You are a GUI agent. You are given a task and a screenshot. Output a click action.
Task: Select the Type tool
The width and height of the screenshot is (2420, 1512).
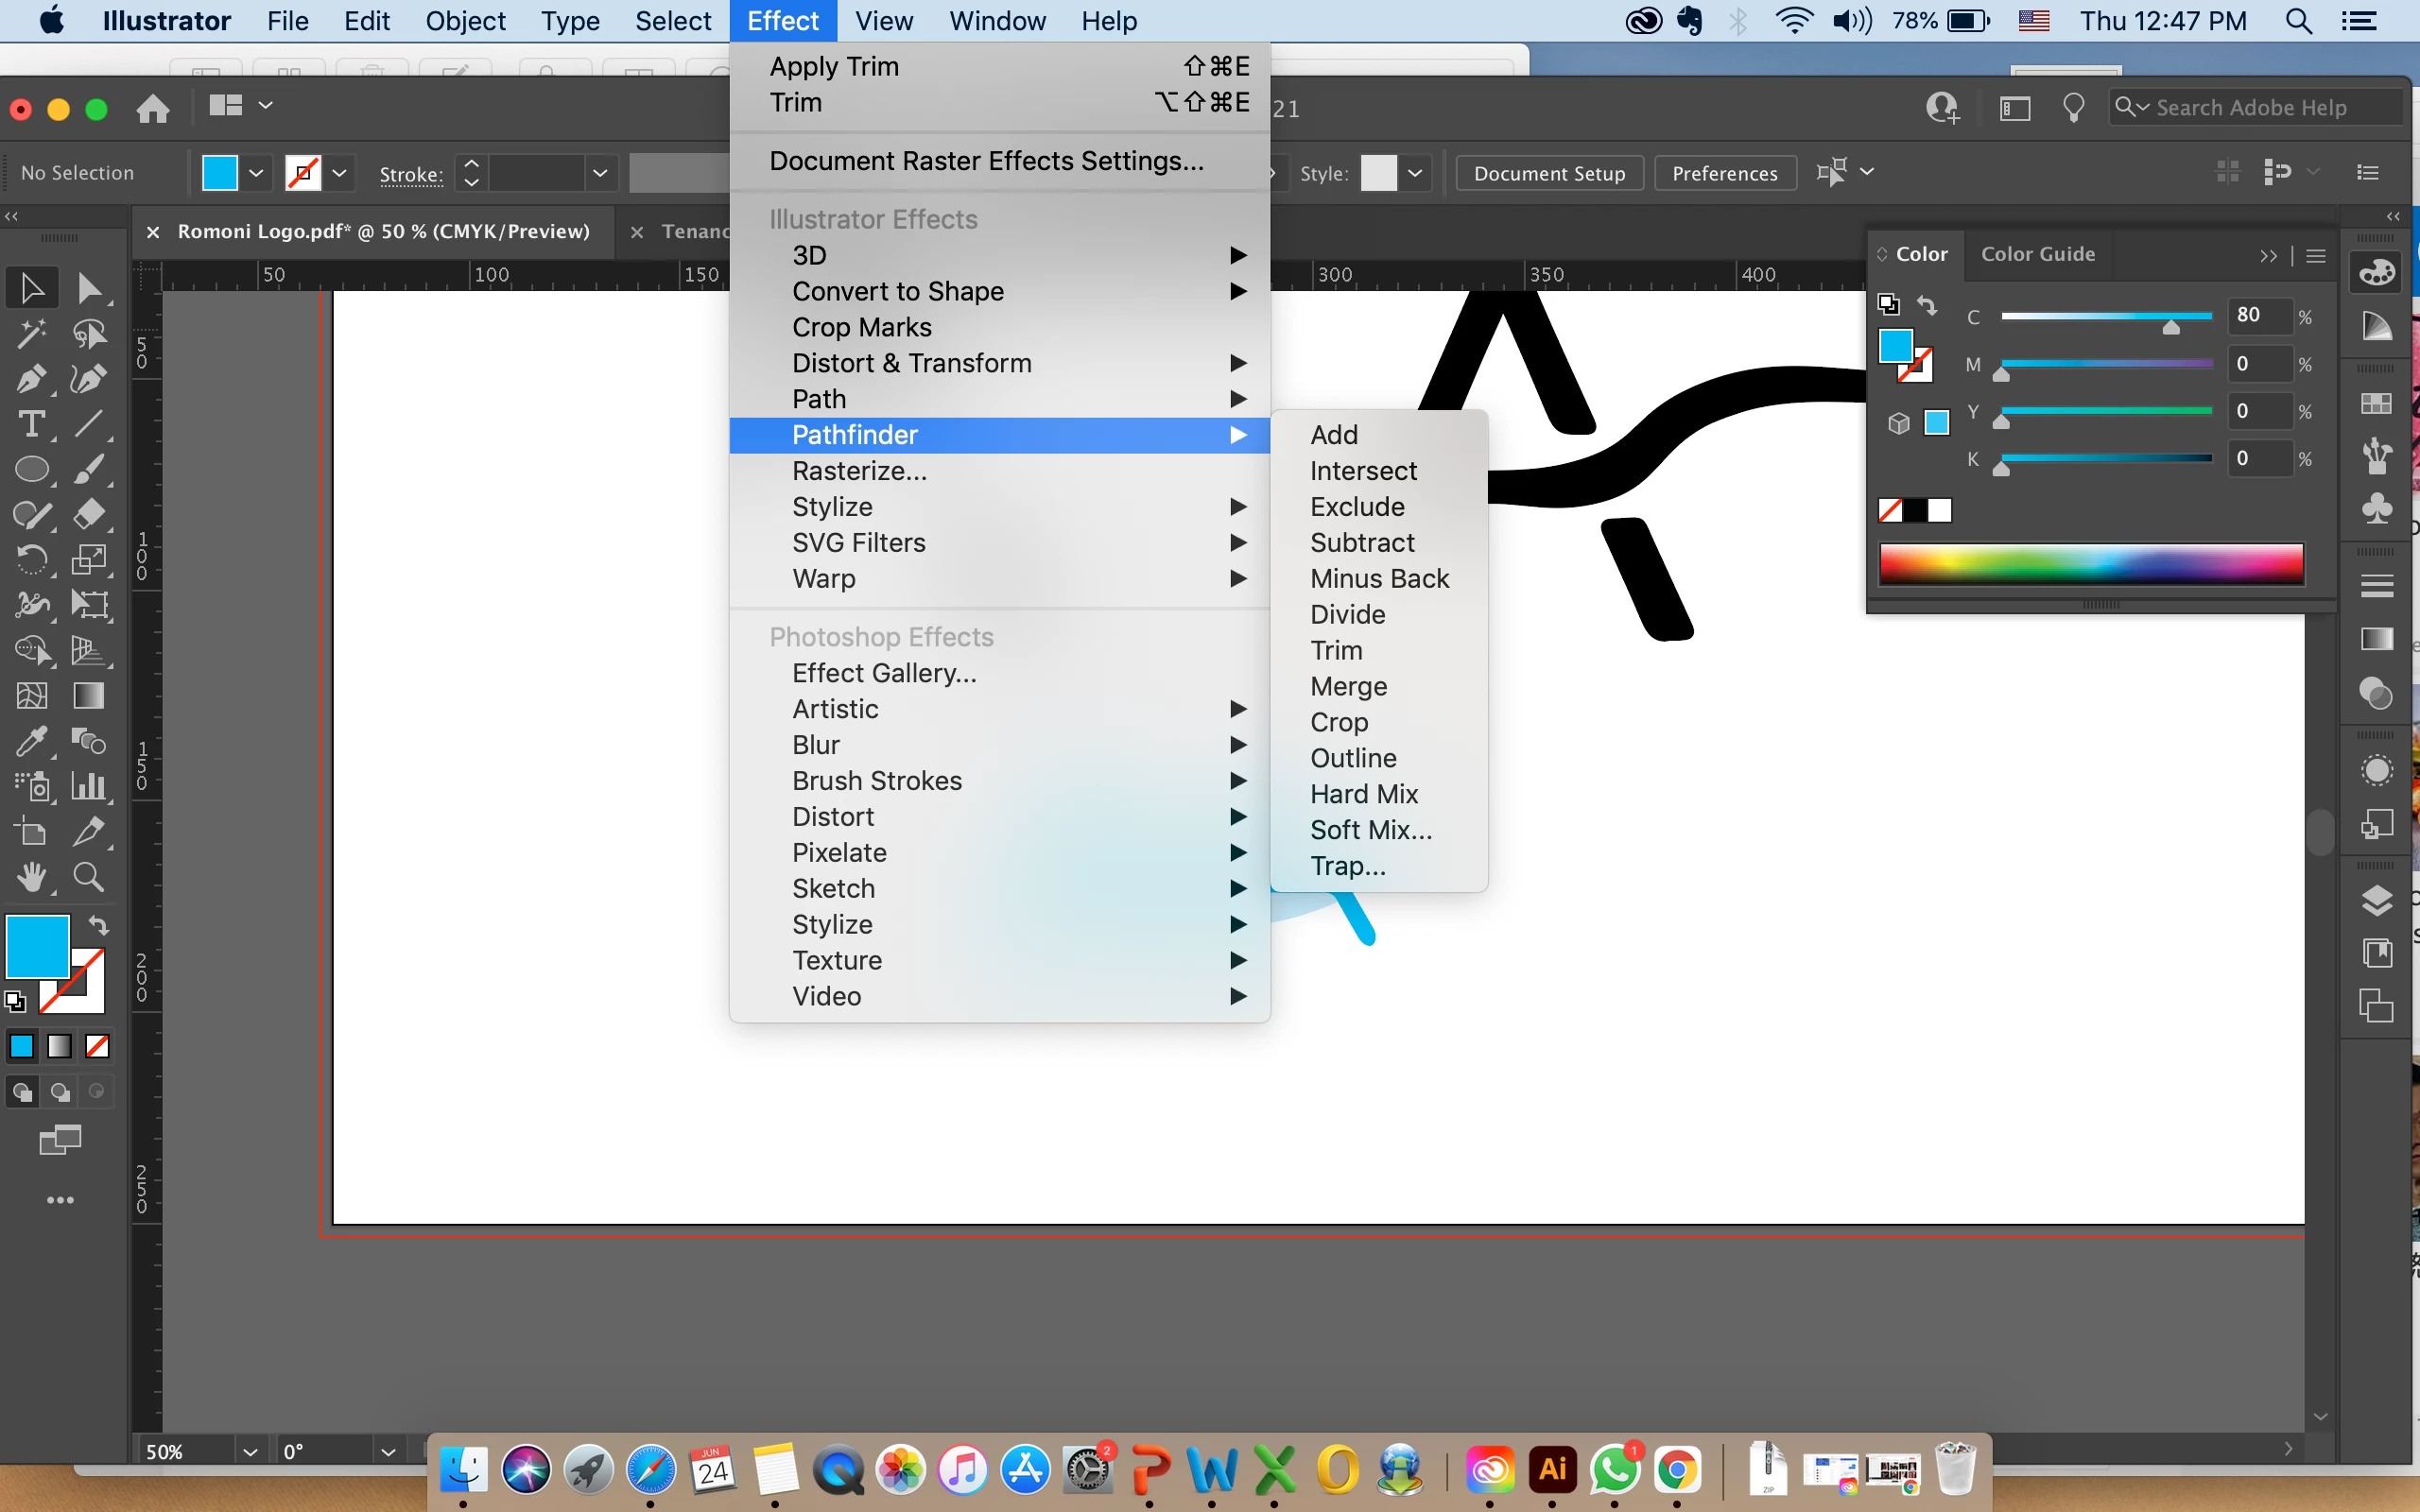(30, 424)
